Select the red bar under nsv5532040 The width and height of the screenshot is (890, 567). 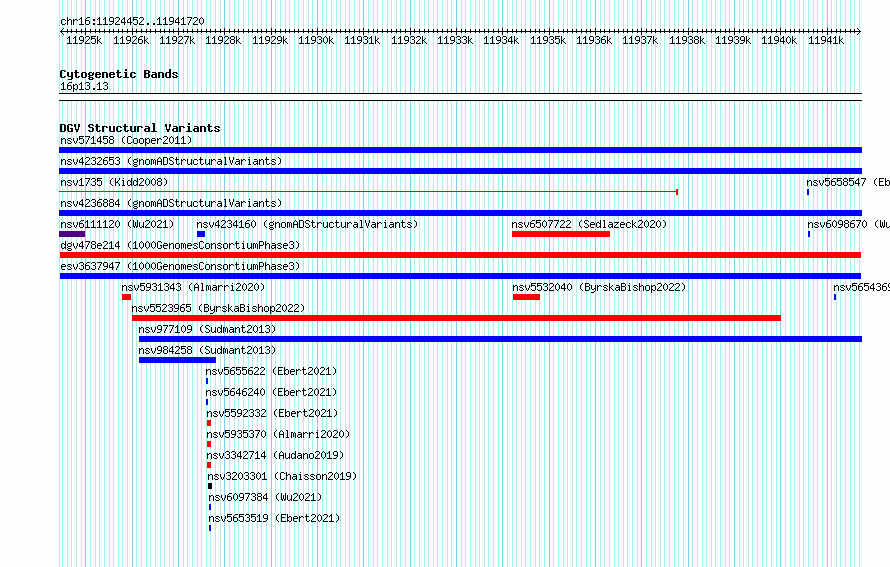tap(526, 297)
